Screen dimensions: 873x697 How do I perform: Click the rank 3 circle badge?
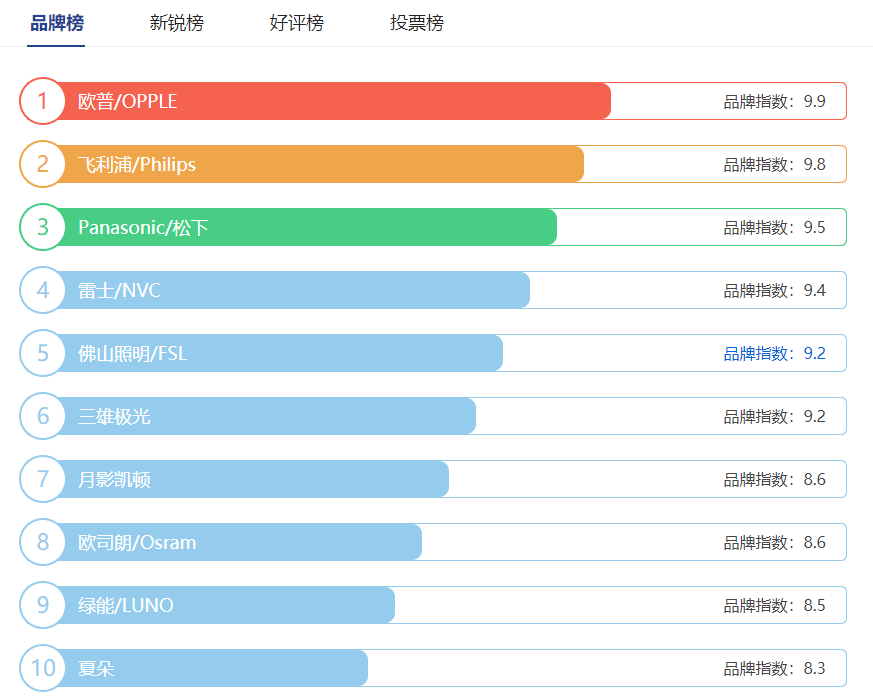click(43, 227)
